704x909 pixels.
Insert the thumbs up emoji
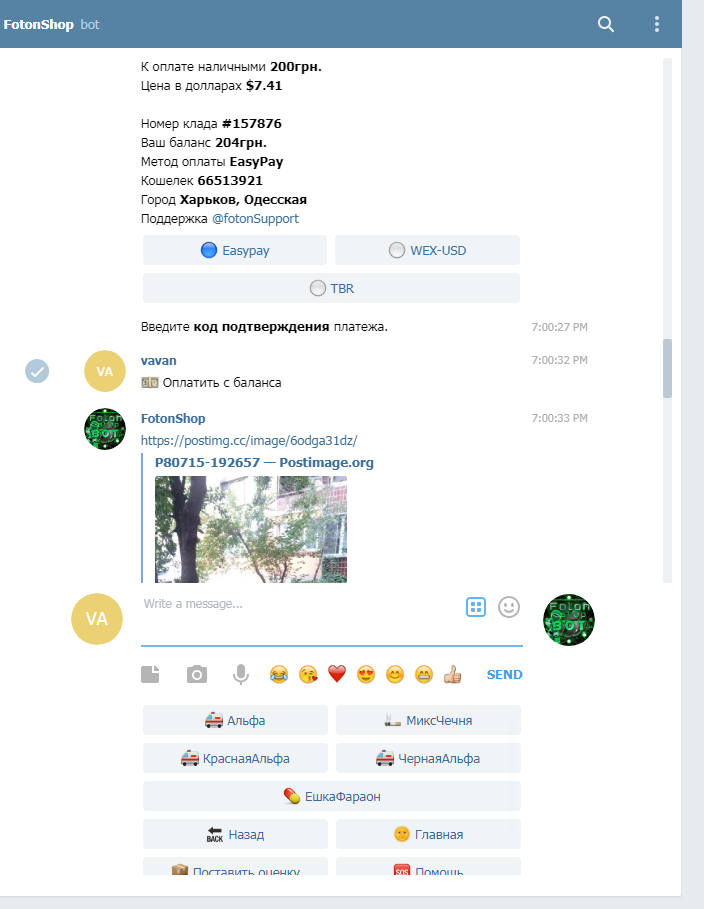click(453, 675)
